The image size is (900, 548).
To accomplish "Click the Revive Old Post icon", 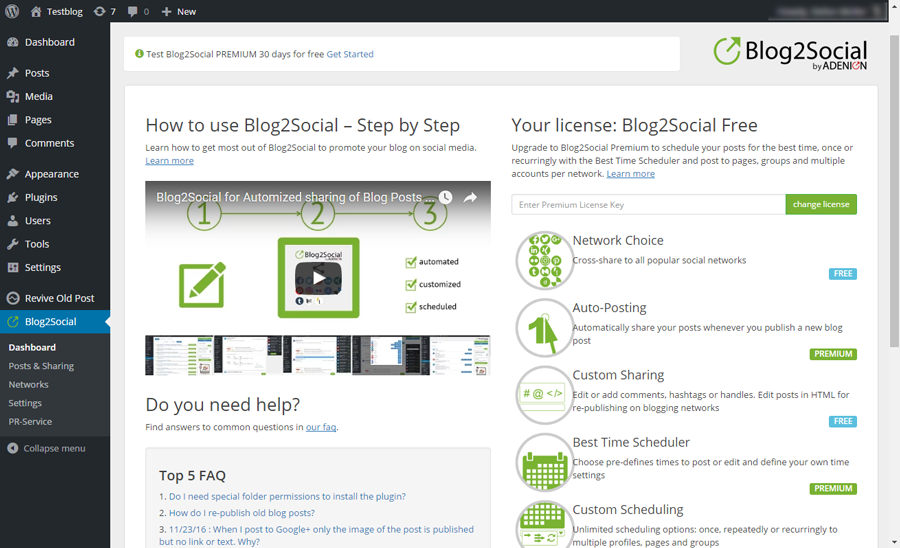I will 13,298.
